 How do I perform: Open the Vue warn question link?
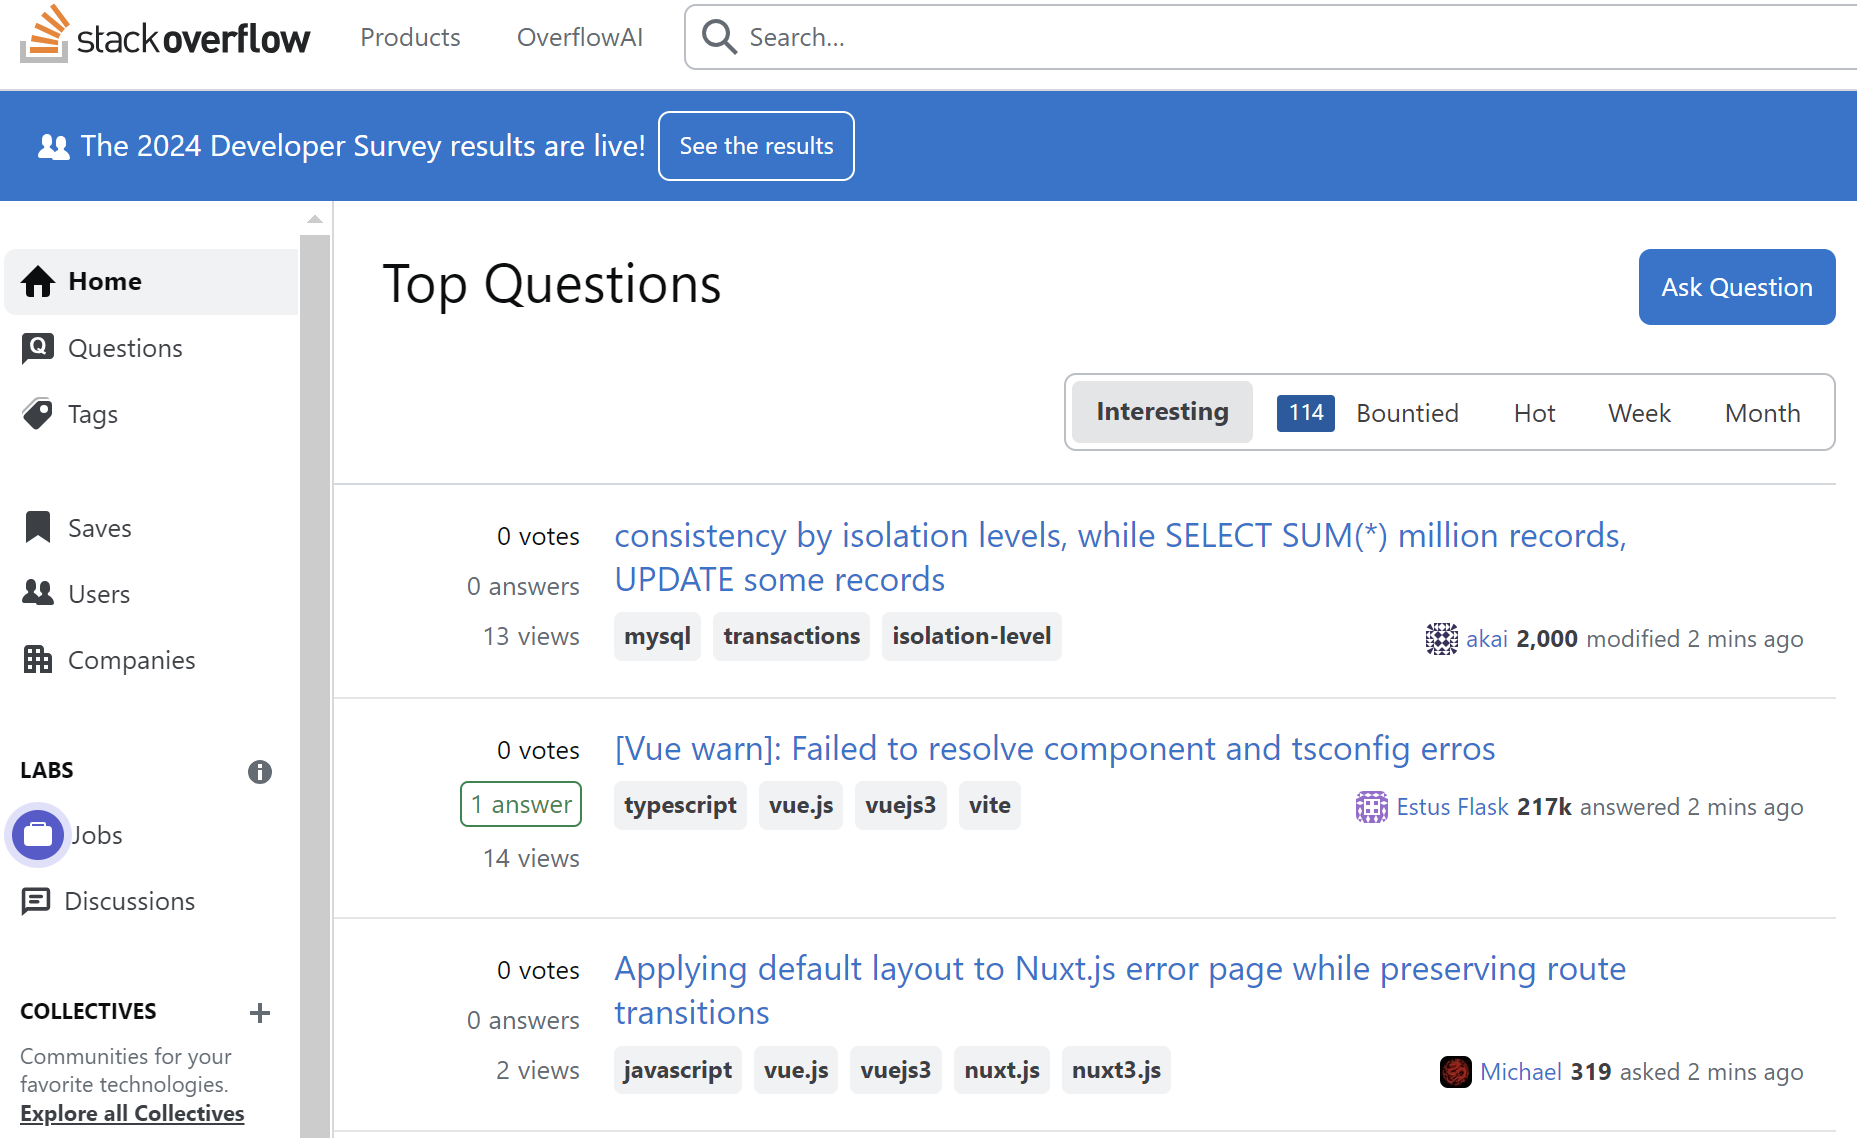[1055, 749]
